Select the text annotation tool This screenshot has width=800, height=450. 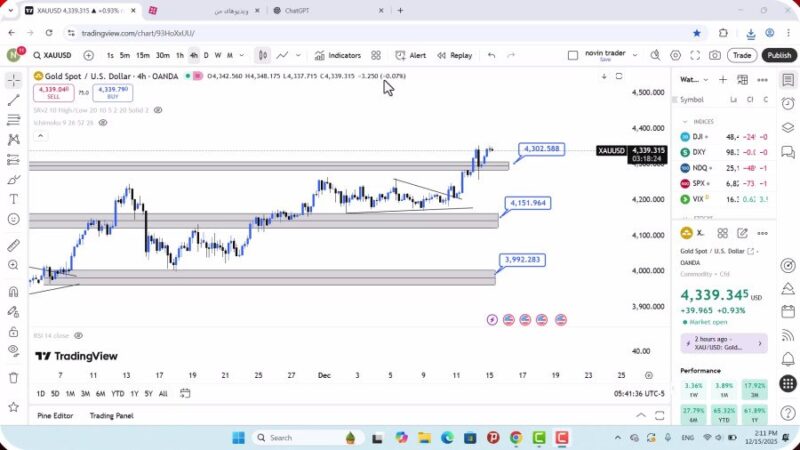click(13, 199)
